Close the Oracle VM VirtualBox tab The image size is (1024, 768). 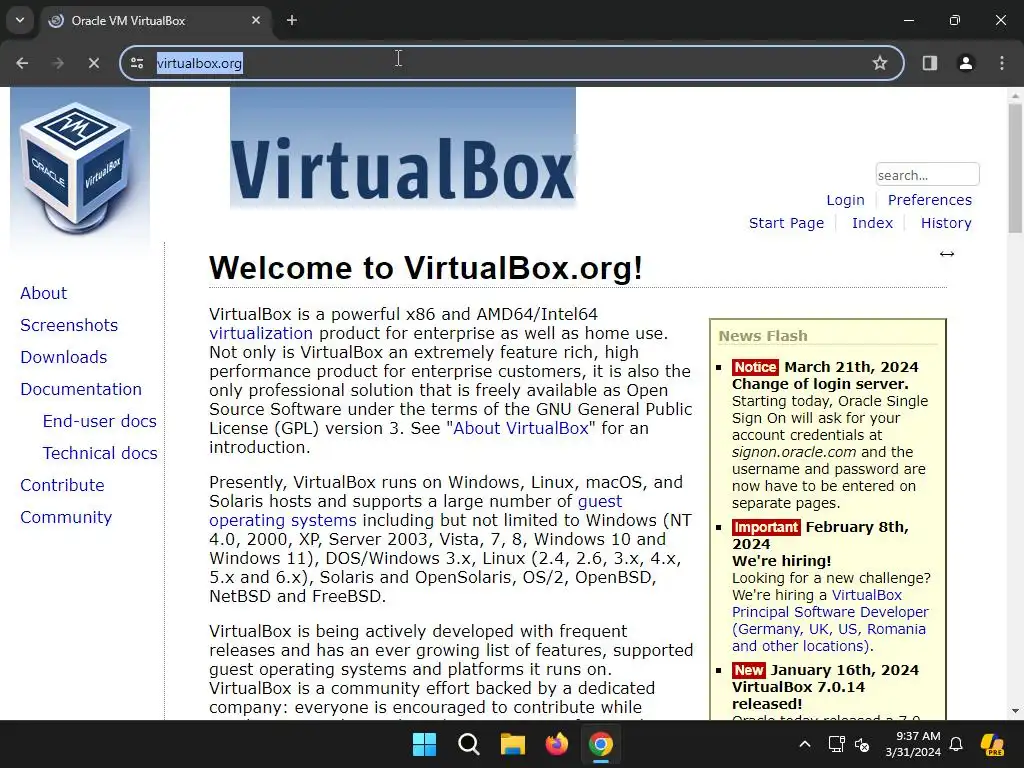(256, 20)
